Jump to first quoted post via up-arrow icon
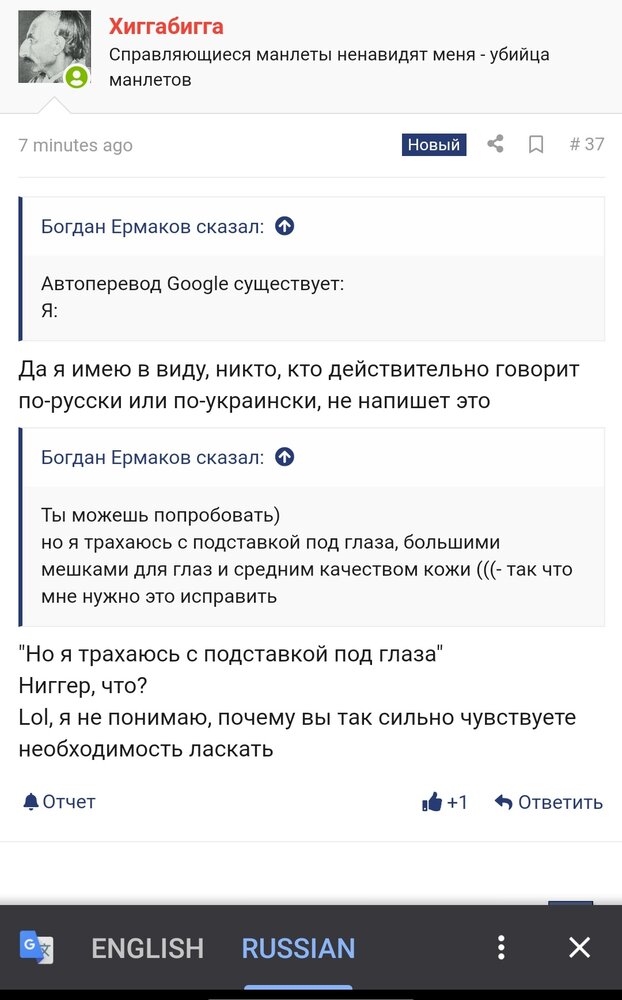The image size is (622, 1000). (x=285, y=226)
